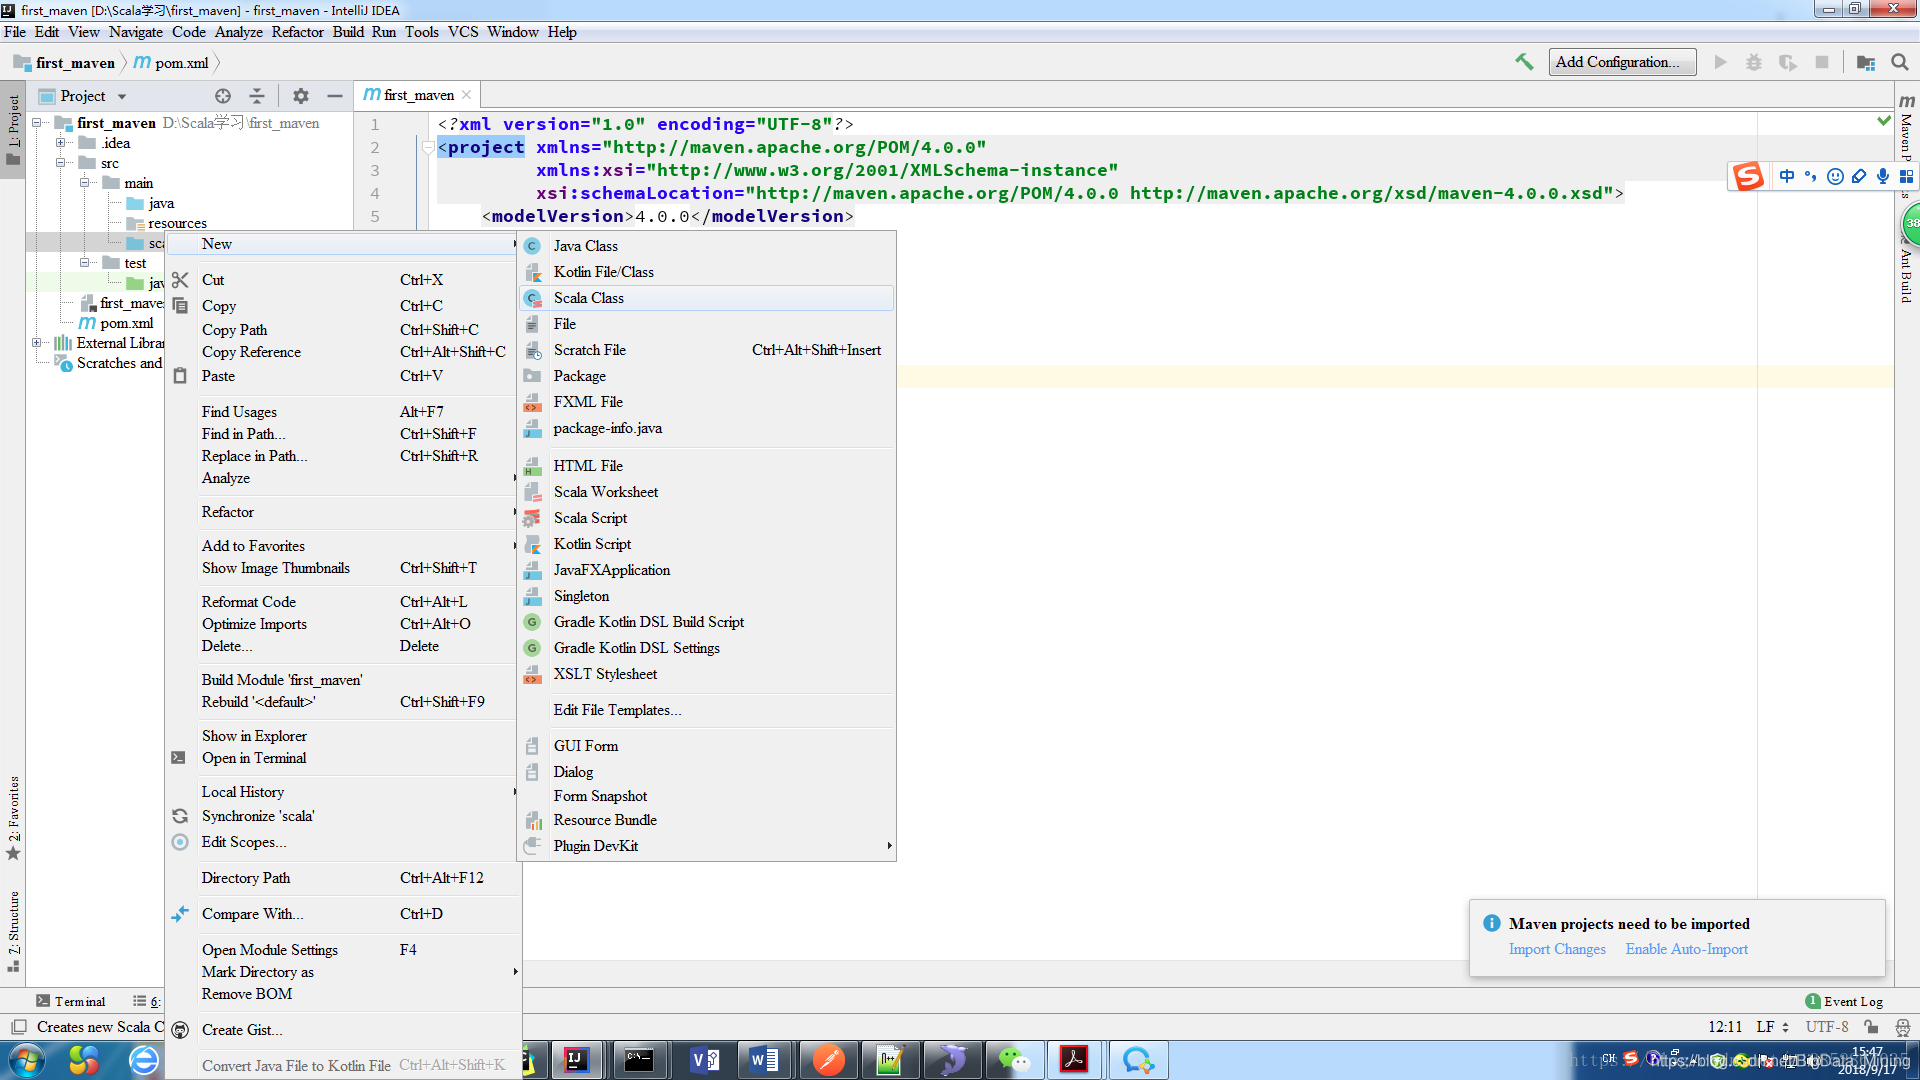Screen dimensions: 1920x1080
Task: Expand the .idea folder node
Action: pyautogui.click(x=60, y=143)
